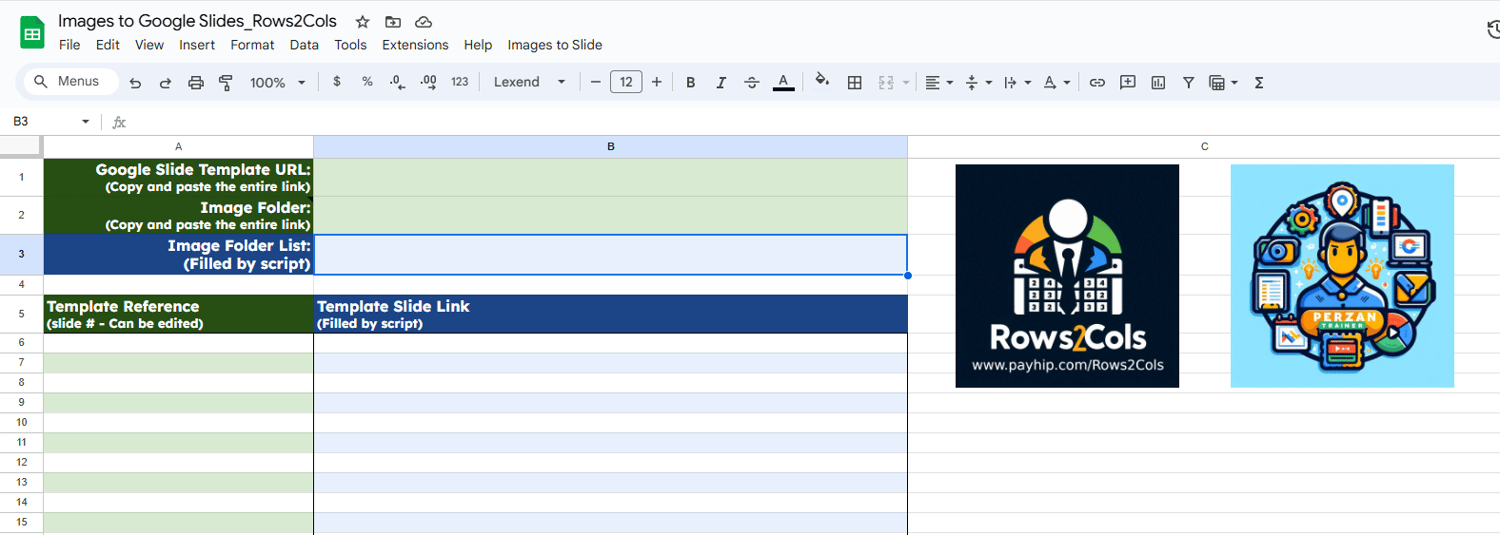Open Lexend font dropdown

coord(530,82)
